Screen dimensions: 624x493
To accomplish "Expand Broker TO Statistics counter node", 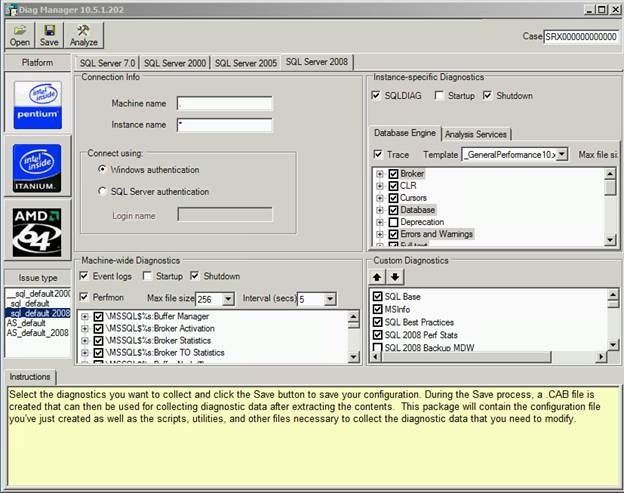I will click(x=85, y=353).
